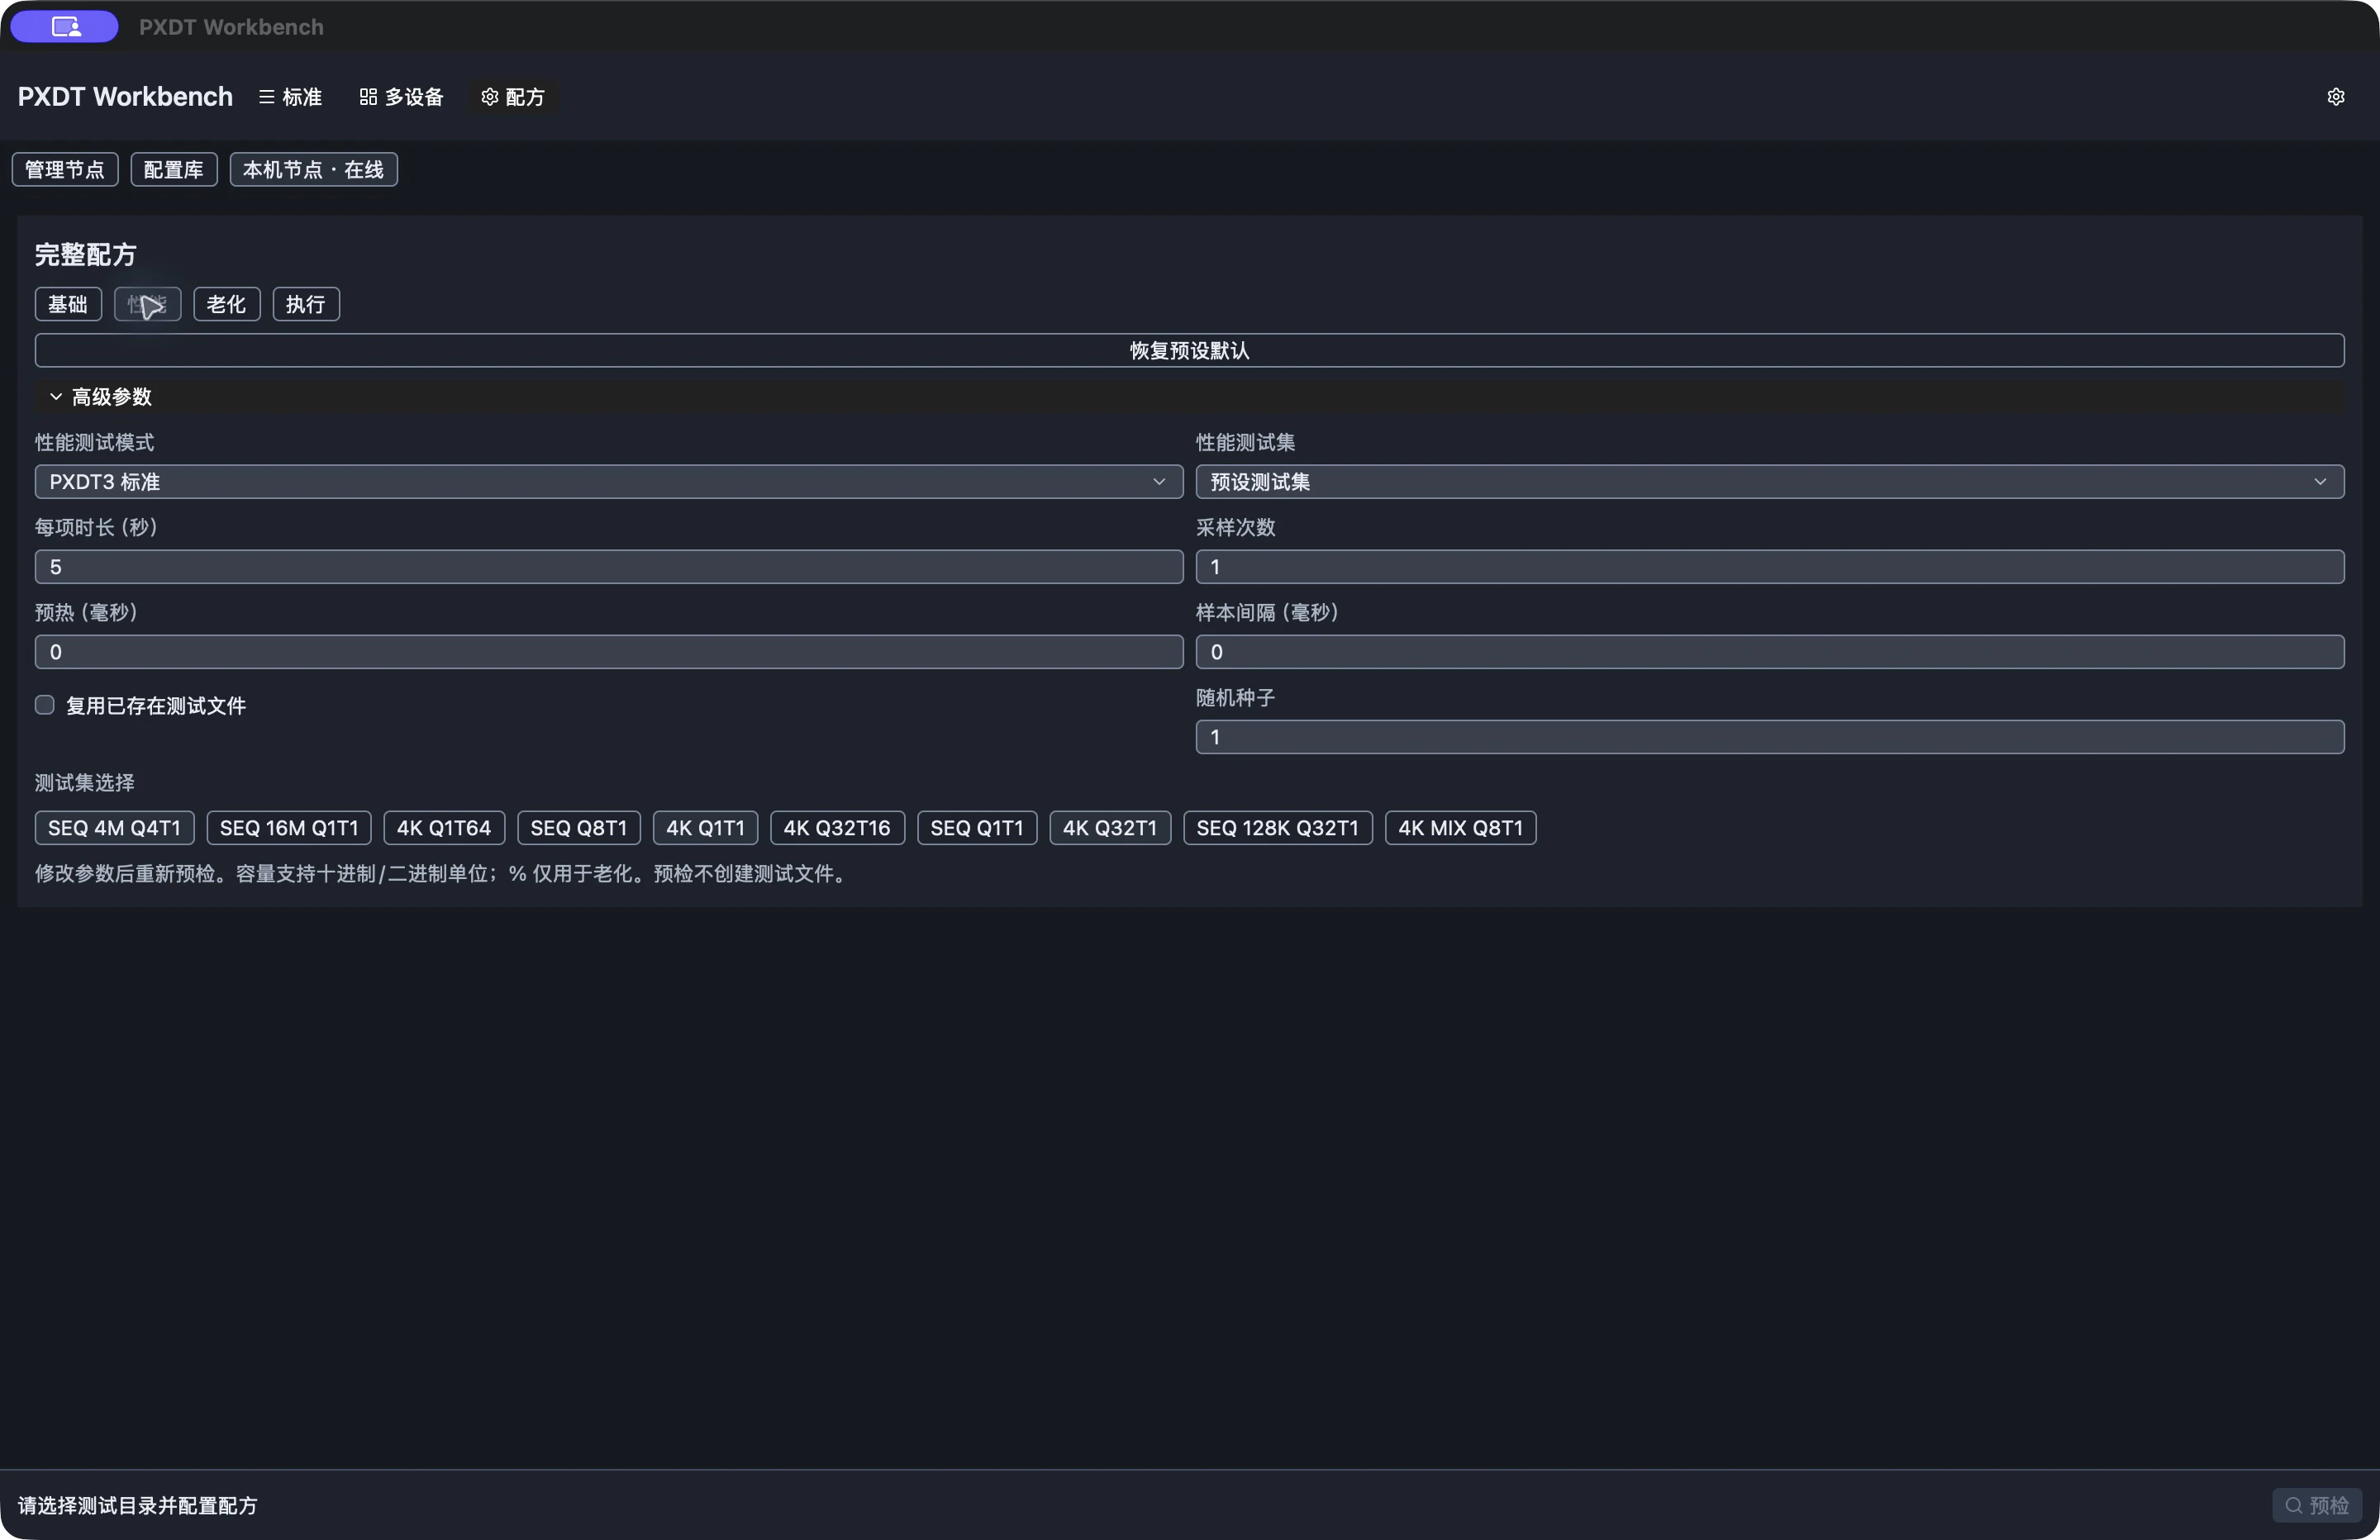Image resolution: width=2380 pixels, height=1540 pixels.
Task: Open the 配方 recipe tab
Action: pyautogui.click(x=513, y=97)
